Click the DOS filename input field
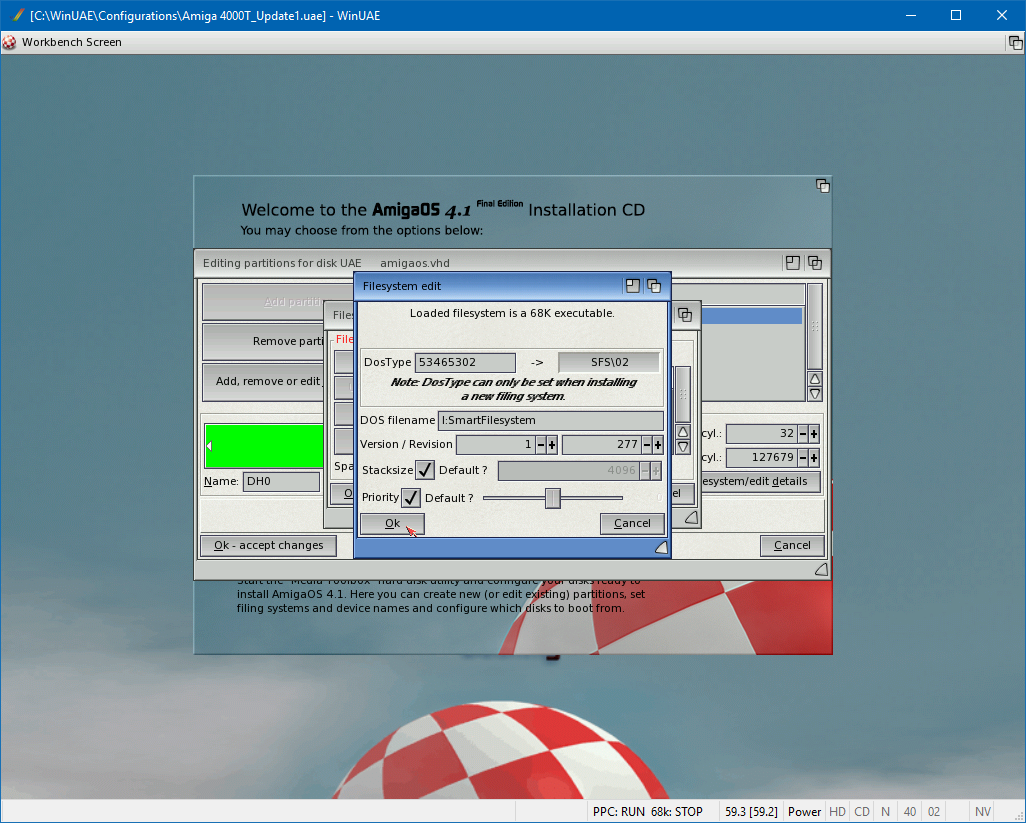 pyautogui.click(x=550, y=421)
